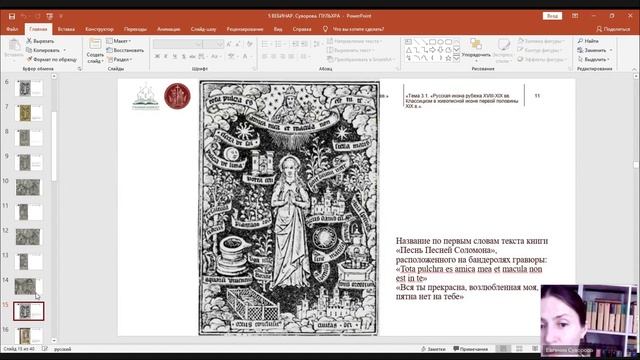Open the Заливка фигуры shape fill color
Viewport: 640px width, 360px height.
(x=541, y=41)
